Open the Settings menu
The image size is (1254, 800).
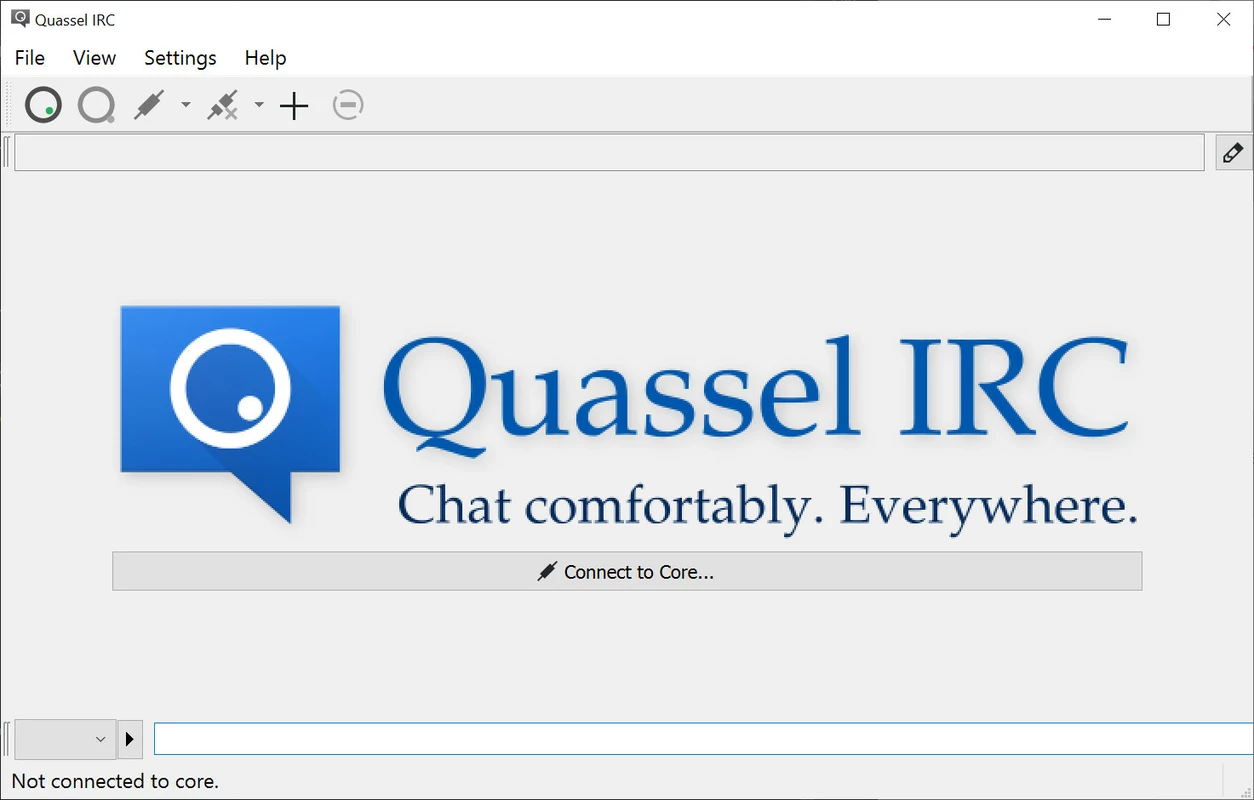click(x=180, y=58)
